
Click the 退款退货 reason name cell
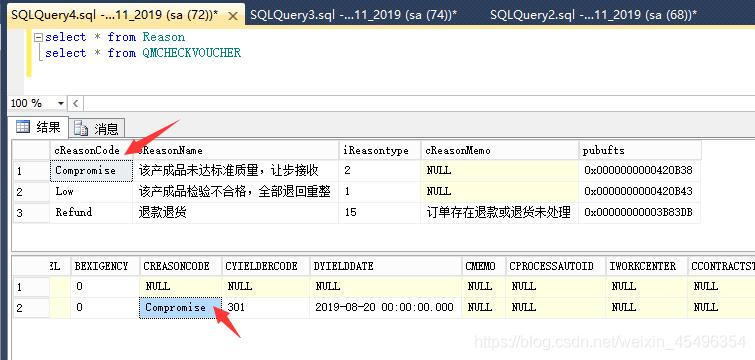235,212
